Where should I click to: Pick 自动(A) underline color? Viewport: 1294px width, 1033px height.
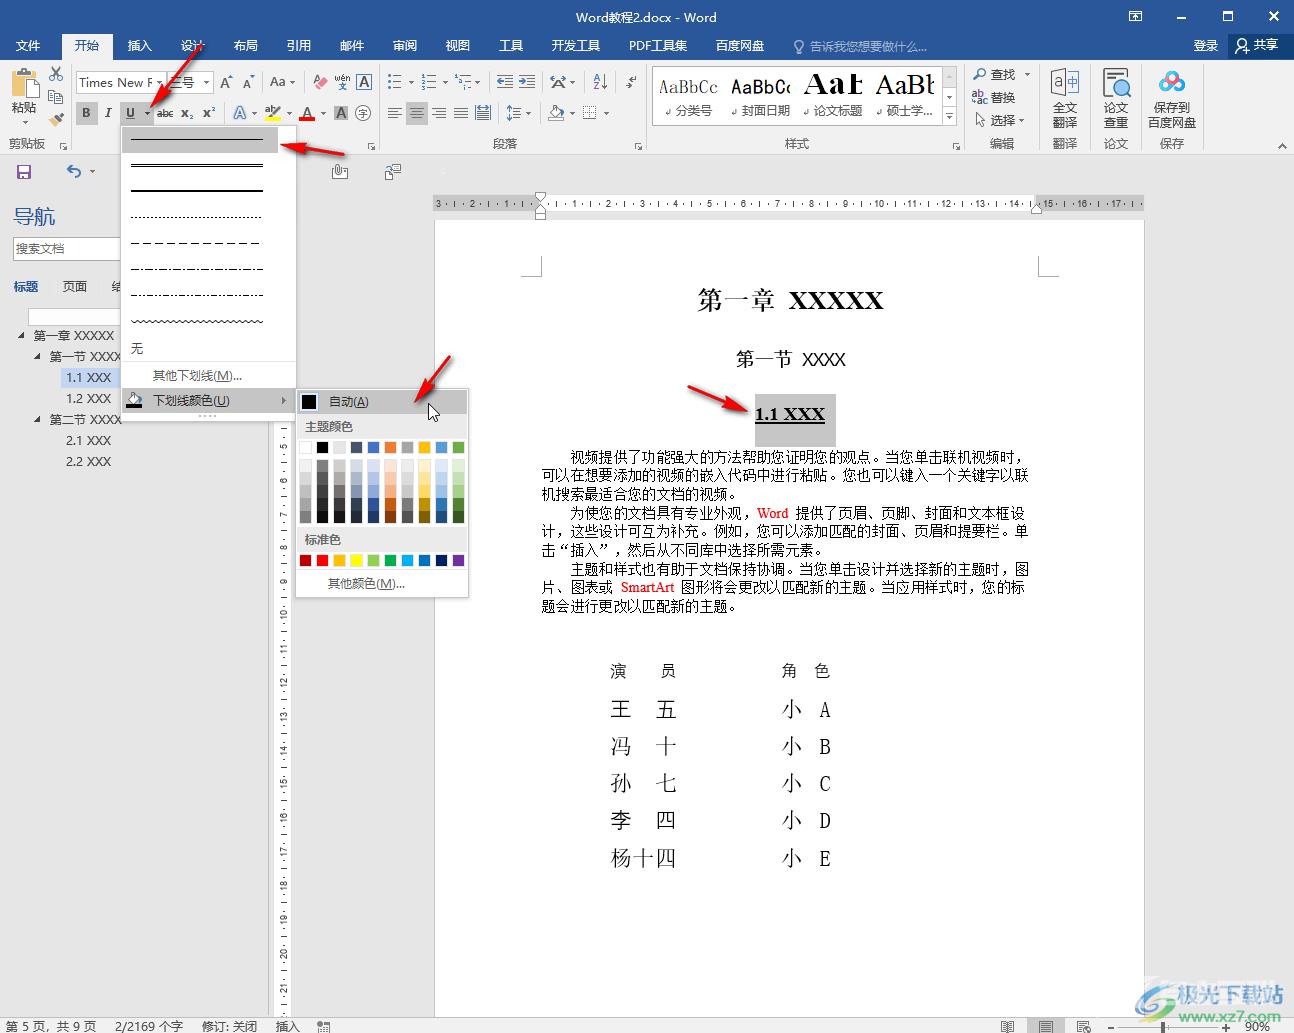pos(382,402)
